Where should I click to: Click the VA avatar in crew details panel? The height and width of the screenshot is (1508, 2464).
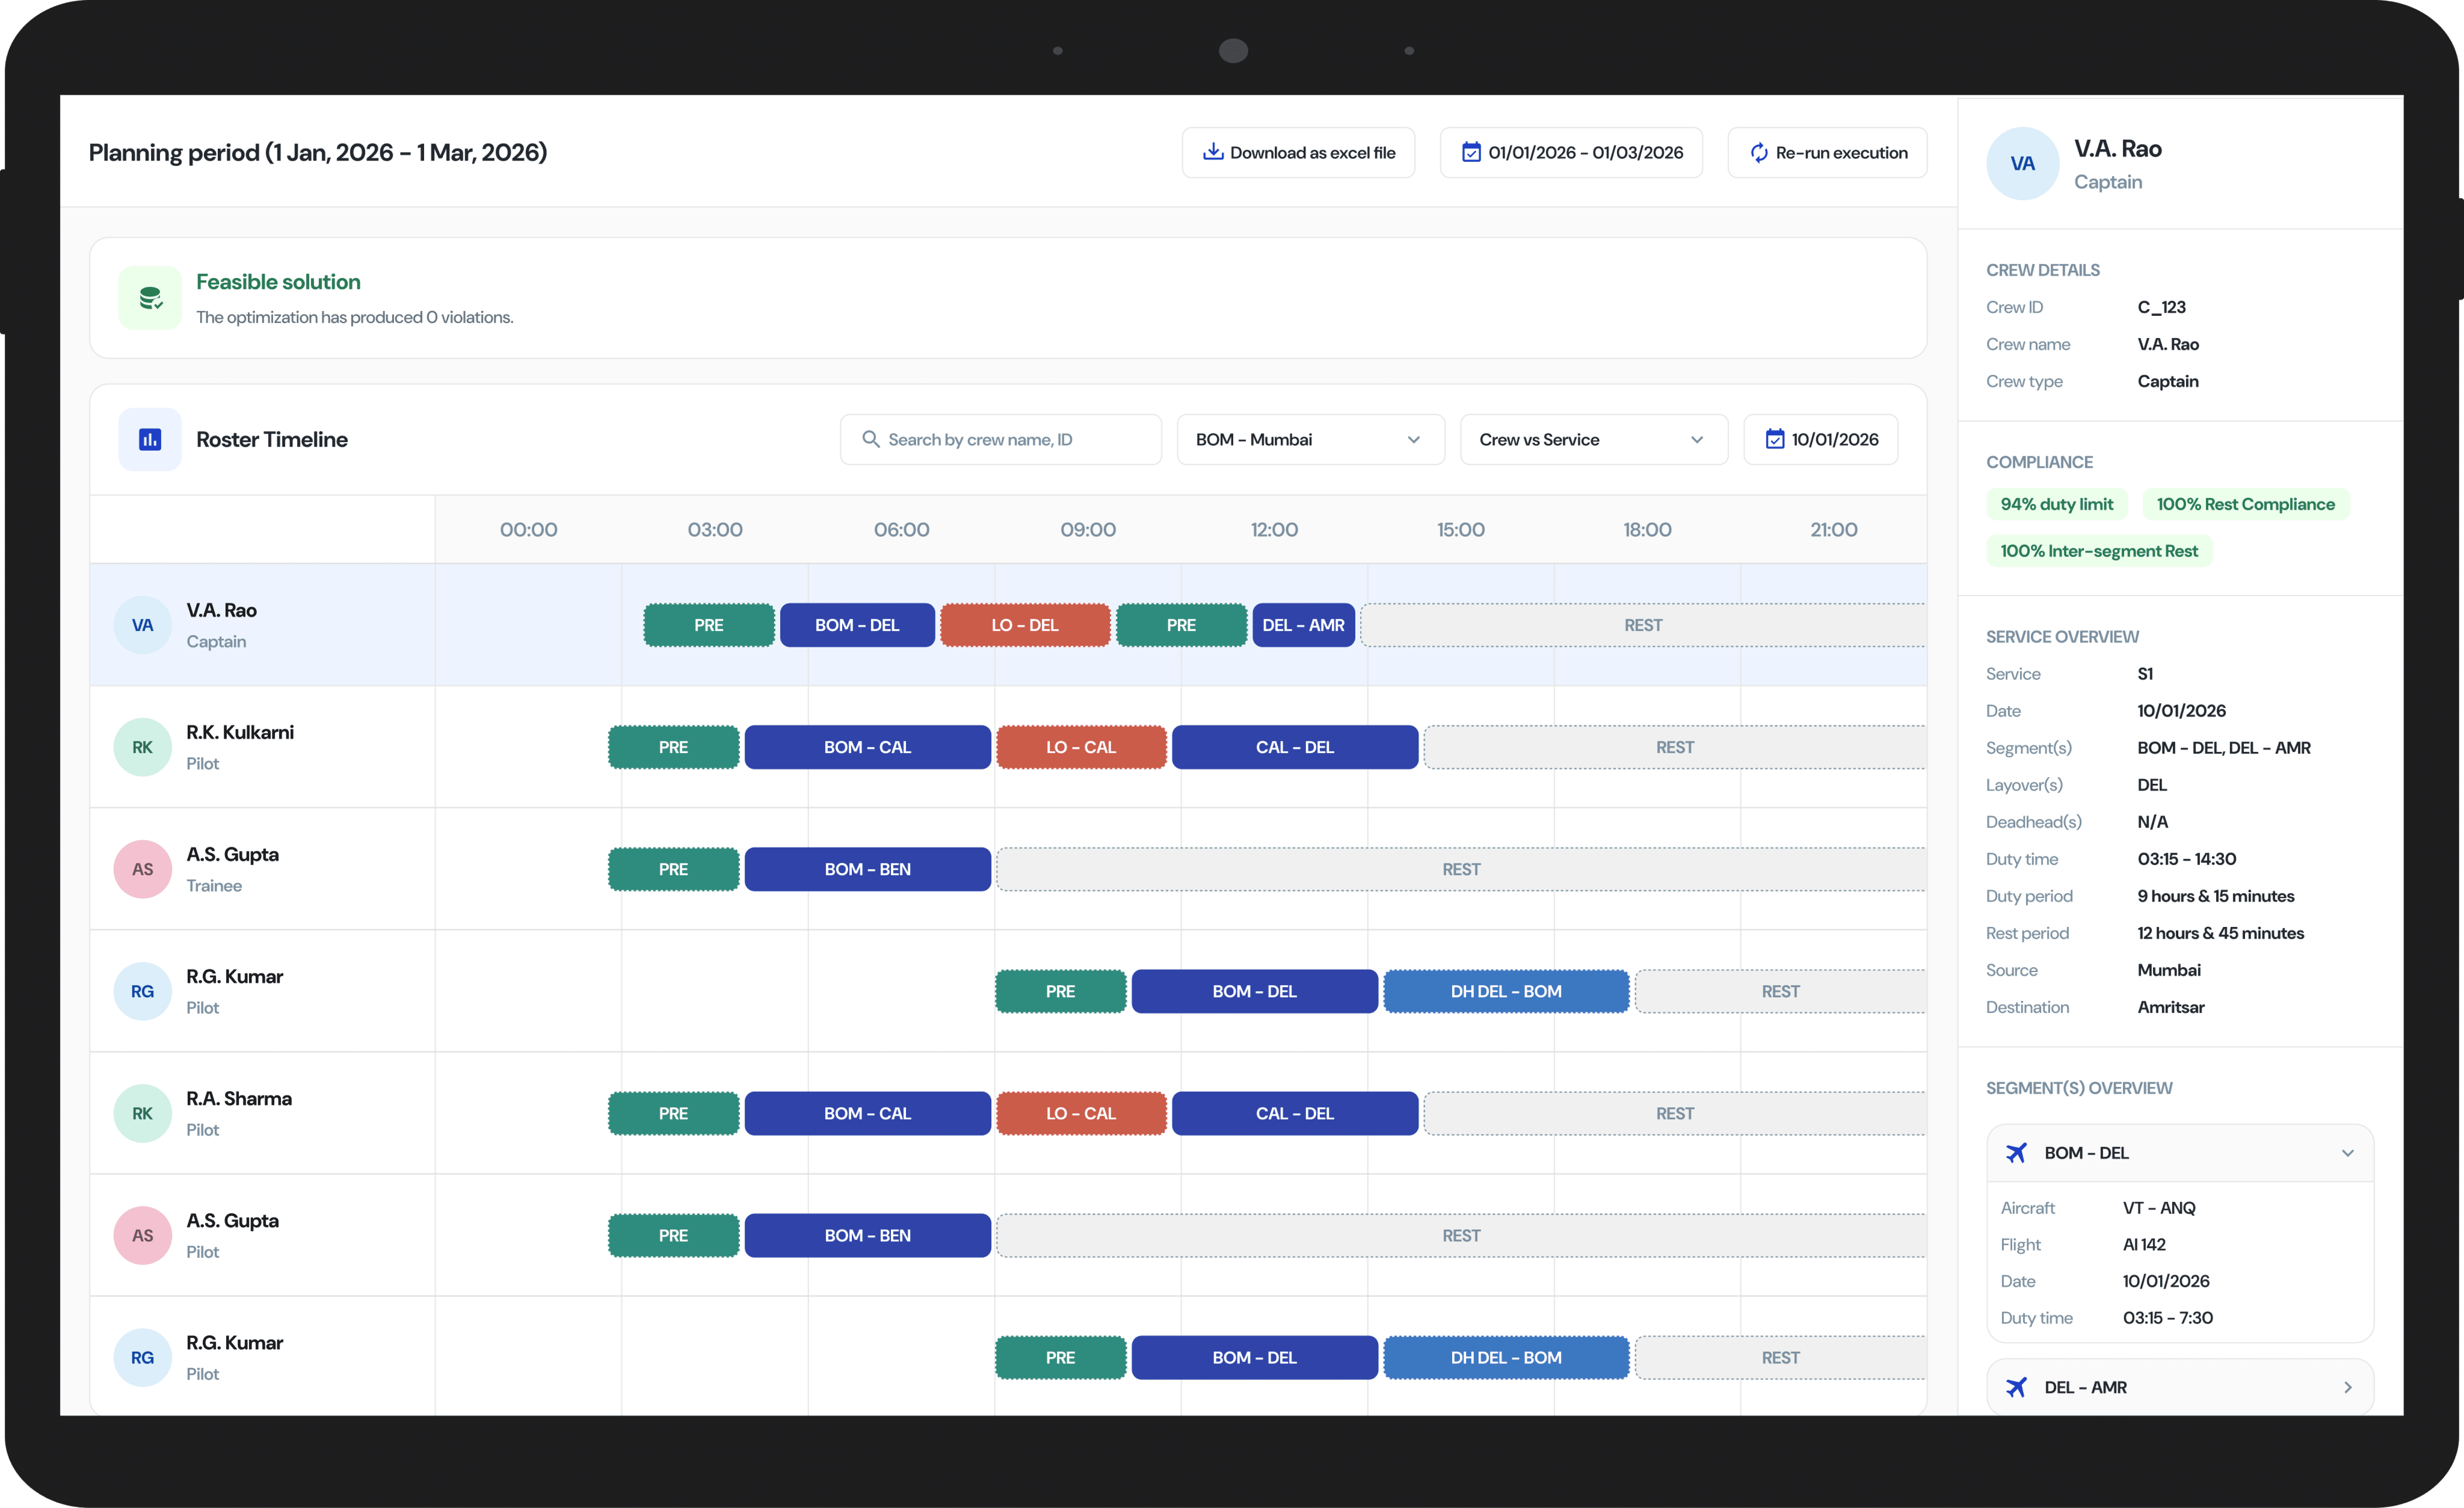[x=2022, y=164]
